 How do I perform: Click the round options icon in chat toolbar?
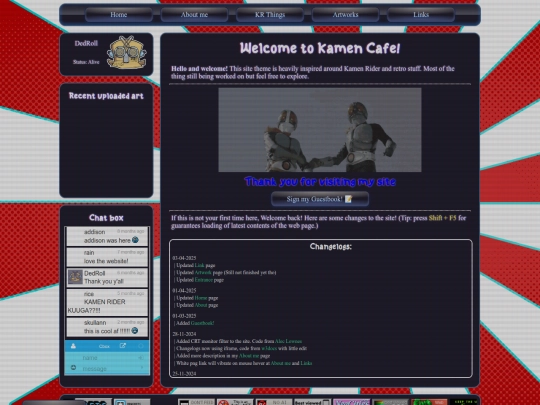point(141,346)
